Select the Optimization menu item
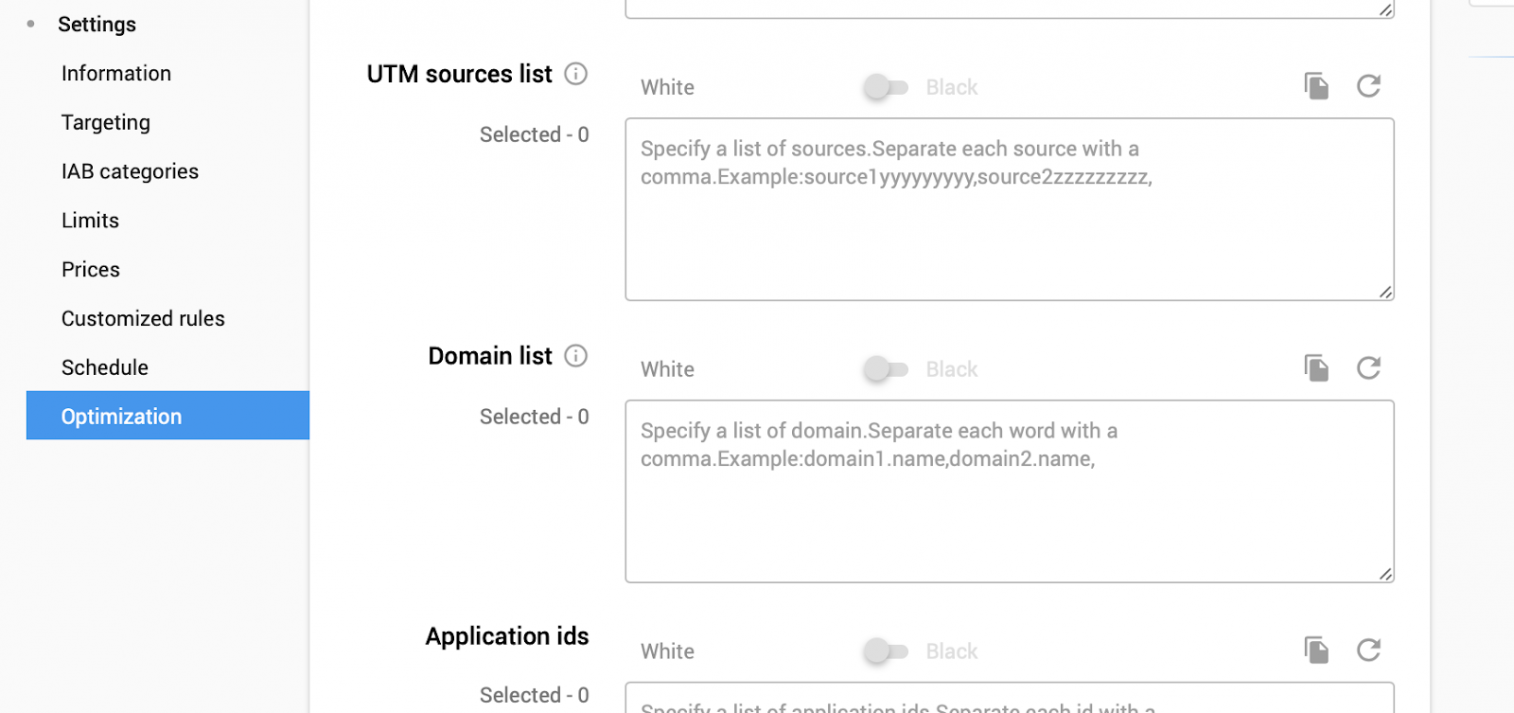Image resolution: width=1514 pixels, height=713 pixels. pos(168,415)
